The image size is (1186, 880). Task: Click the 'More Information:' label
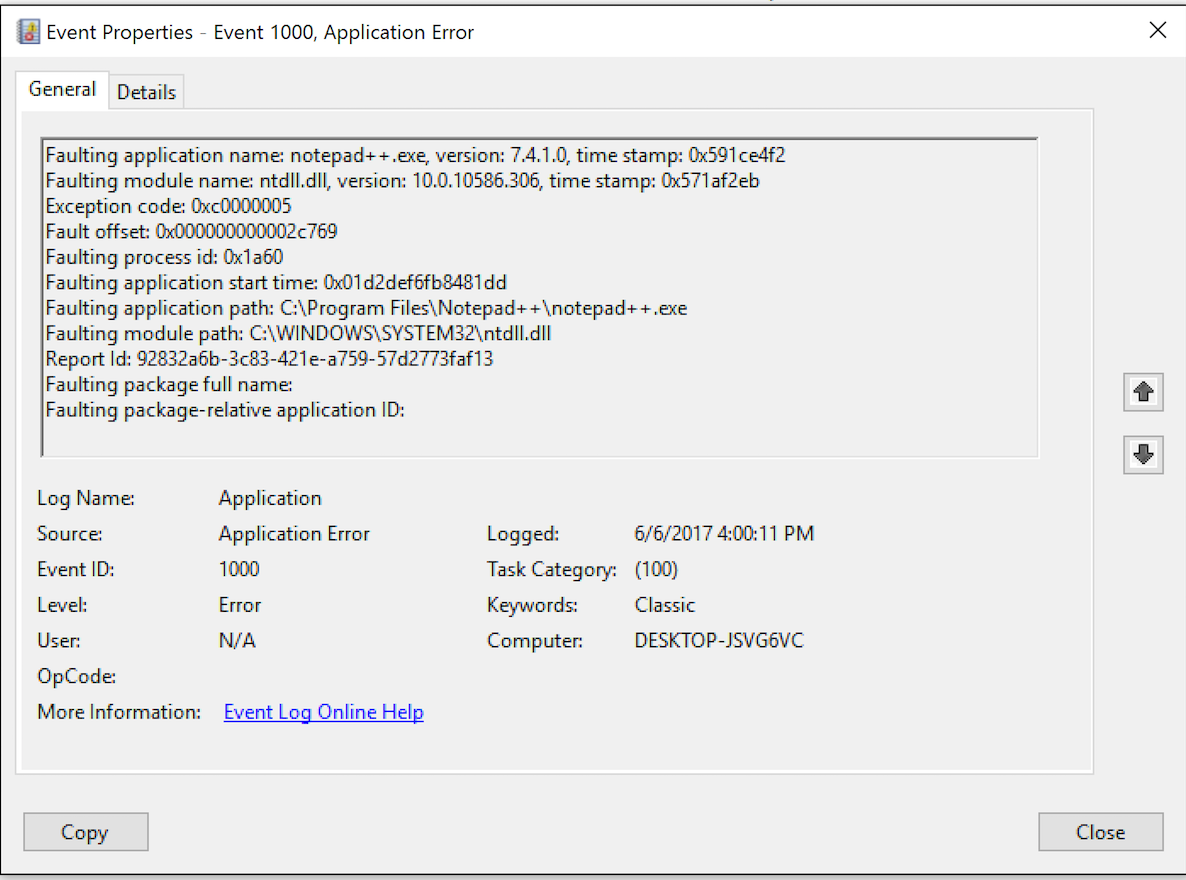point(119,712)
